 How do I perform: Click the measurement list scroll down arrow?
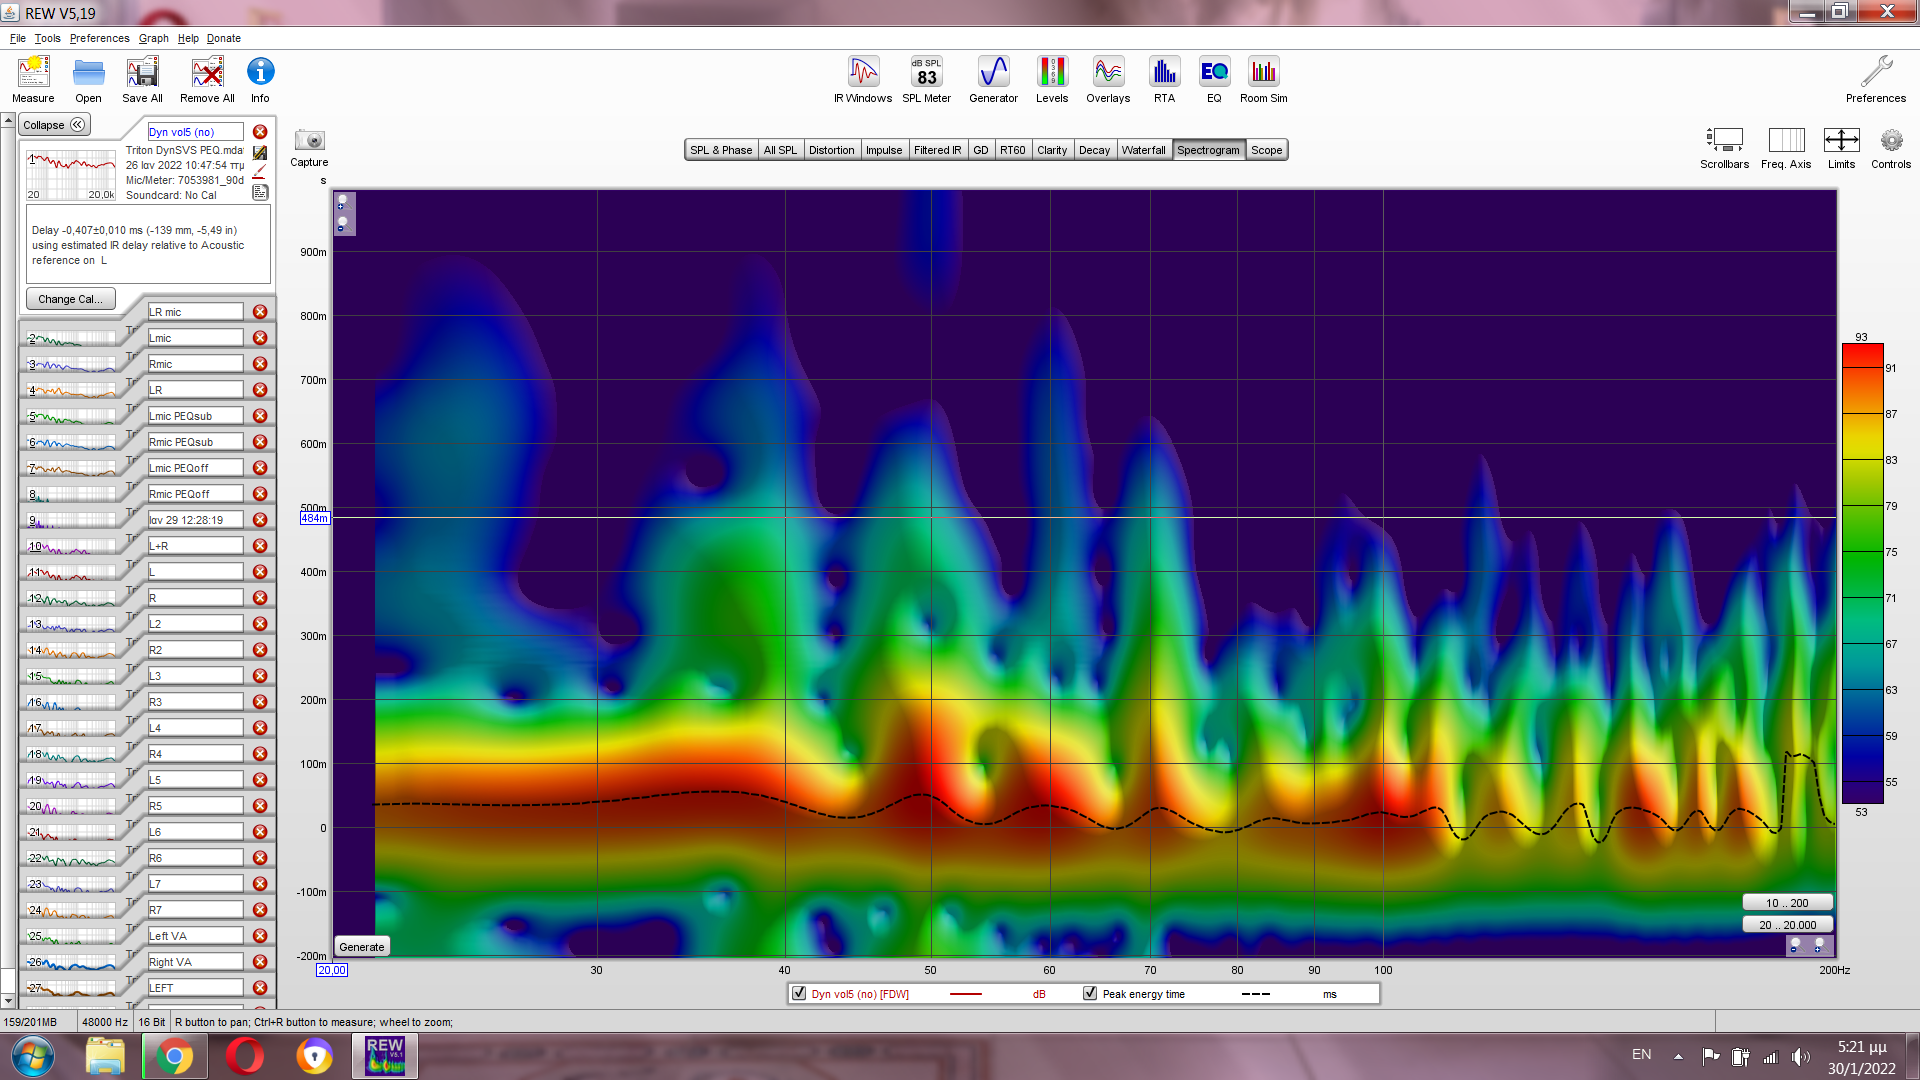8,1000
